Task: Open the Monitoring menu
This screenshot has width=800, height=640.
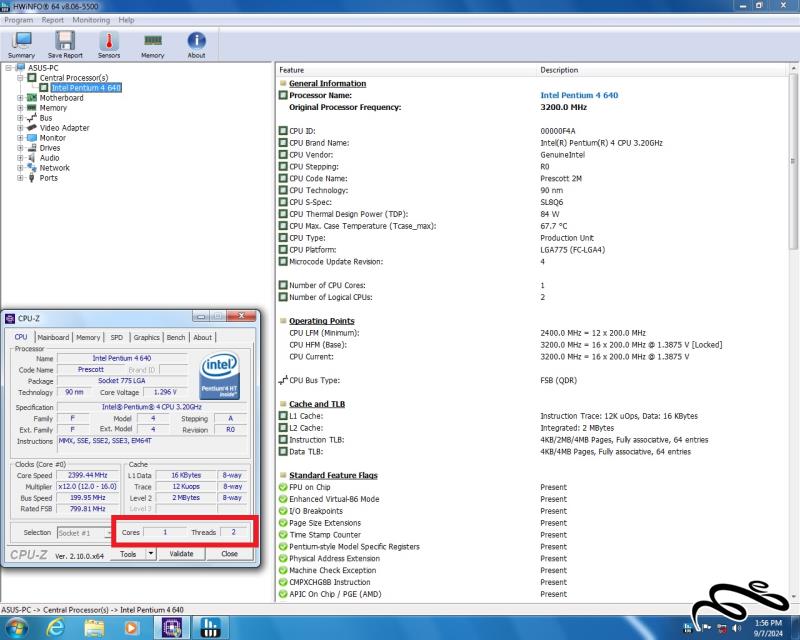Action: 91,20
